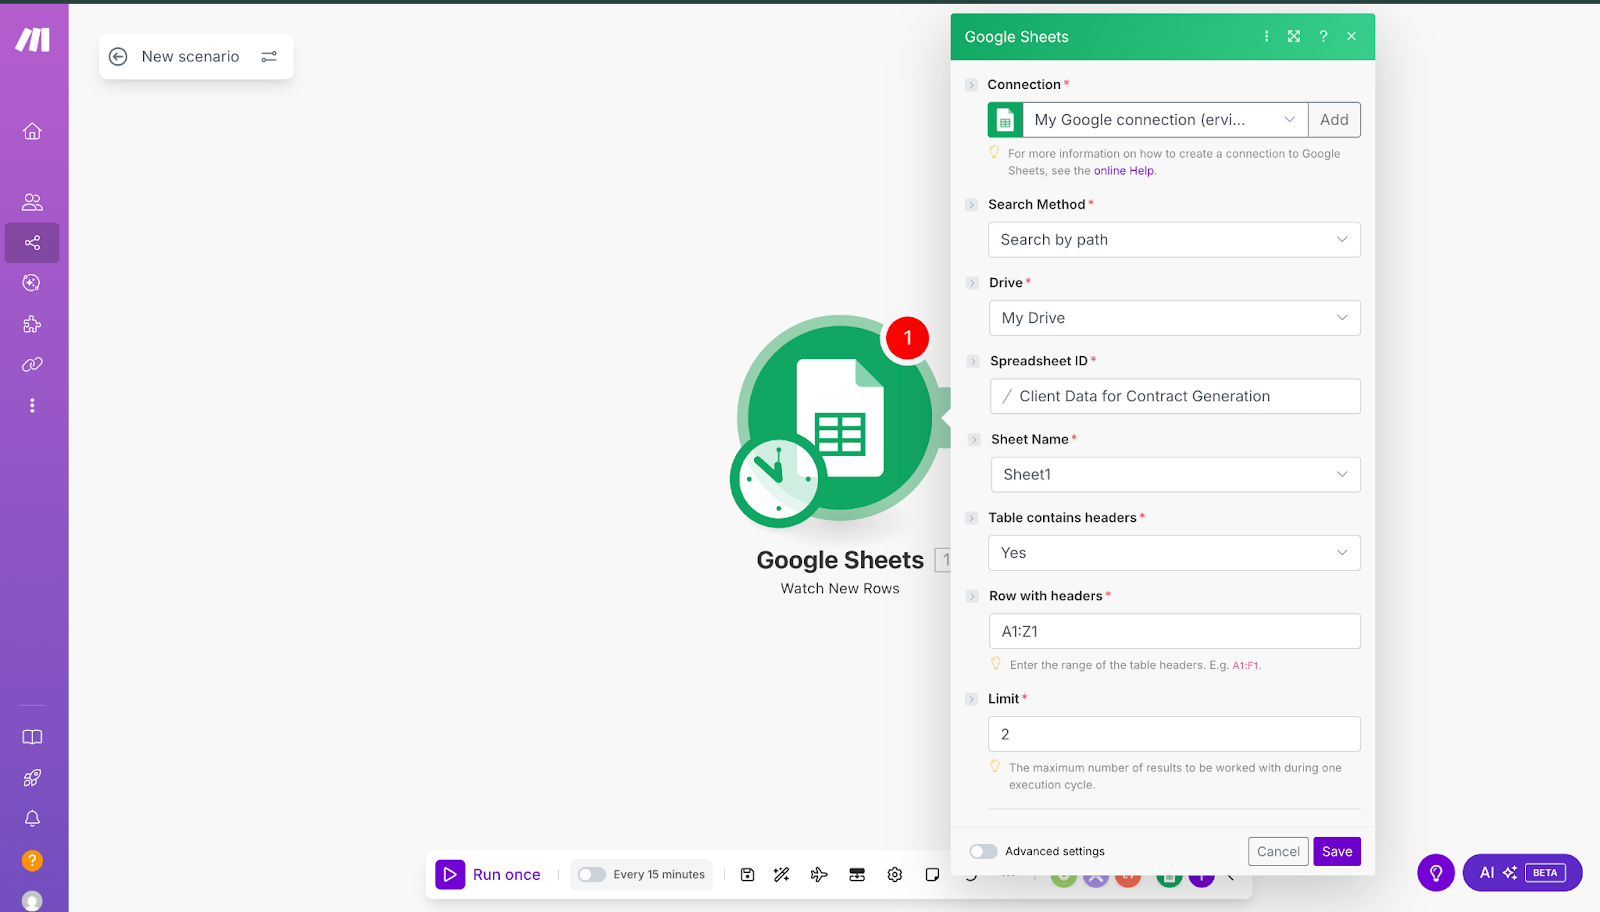Open scenario settings gear icon

point(895,875)
